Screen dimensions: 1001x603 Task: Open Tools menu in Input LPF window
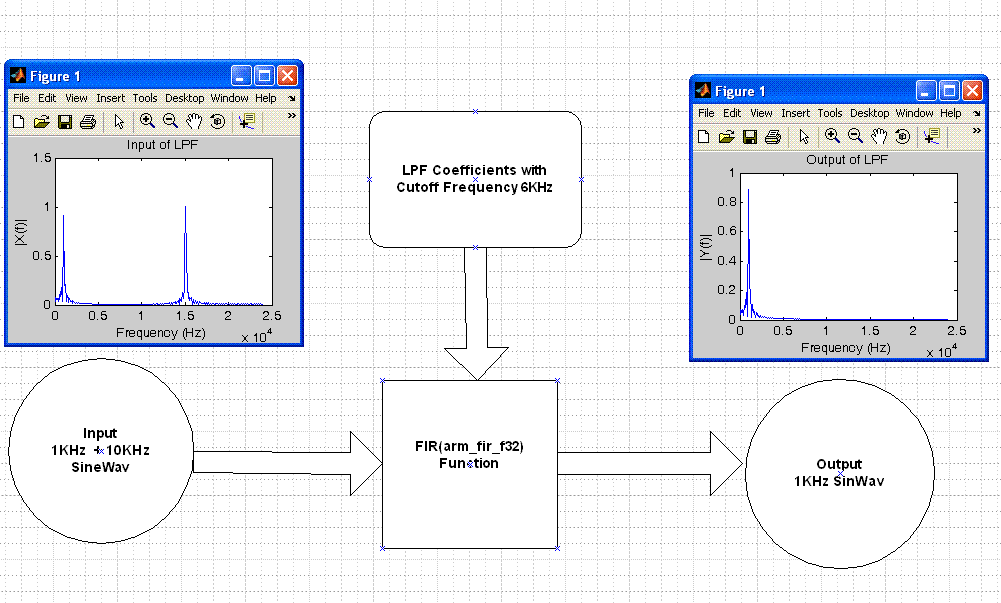pyautogui.click(x=145, y=99)
